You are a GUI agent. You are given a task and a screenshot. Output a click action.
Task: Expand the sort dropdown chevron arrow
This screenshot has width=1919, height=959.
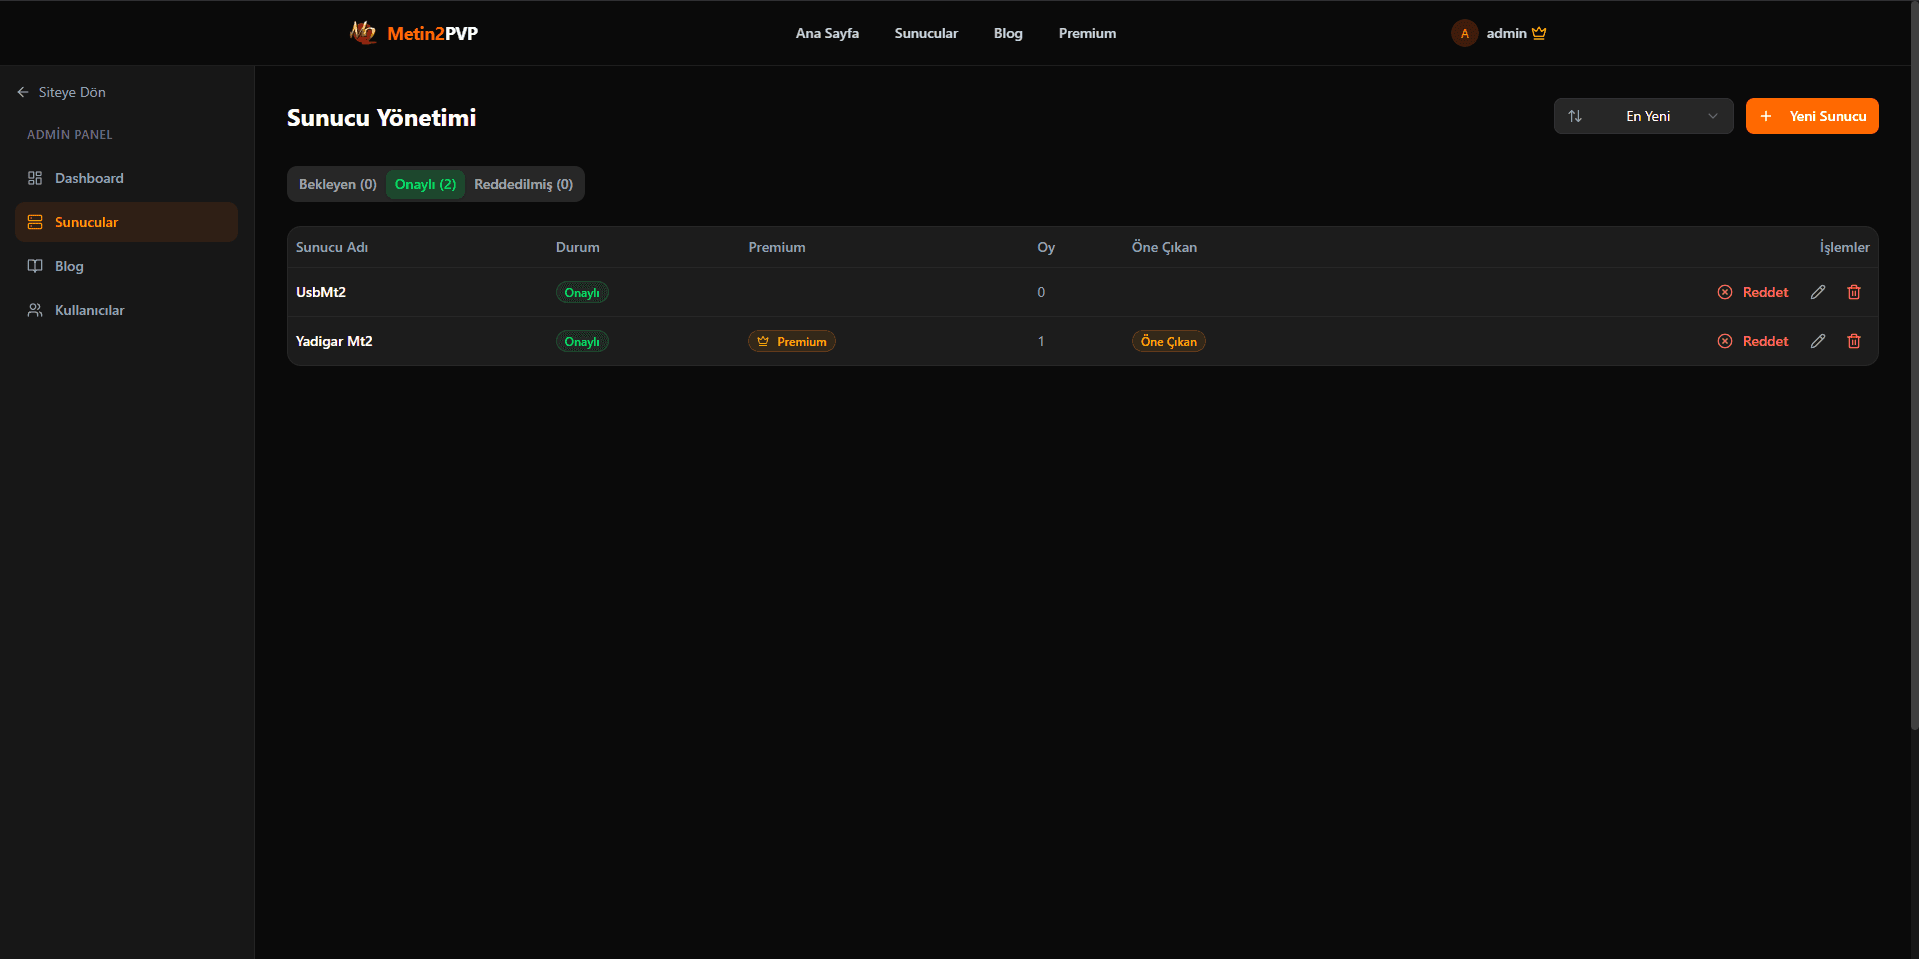coord(1713,116)
